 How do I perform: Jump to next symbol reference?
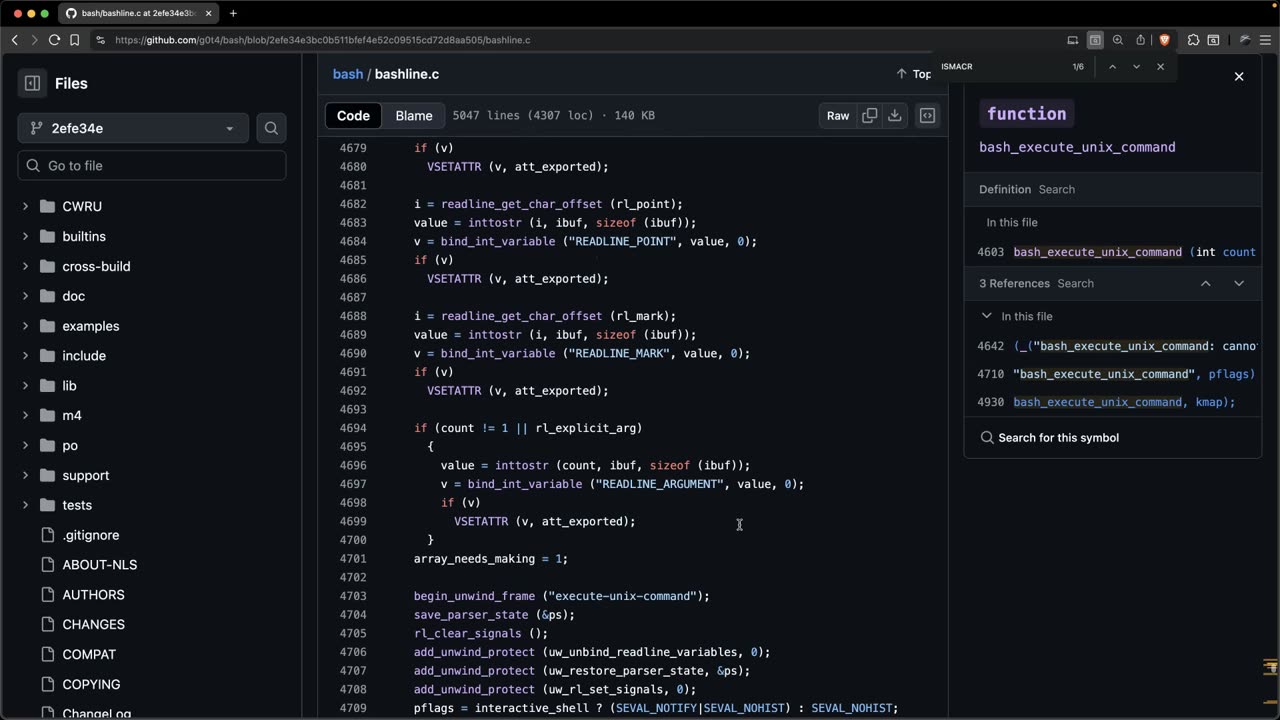[x=1239, y=284]
